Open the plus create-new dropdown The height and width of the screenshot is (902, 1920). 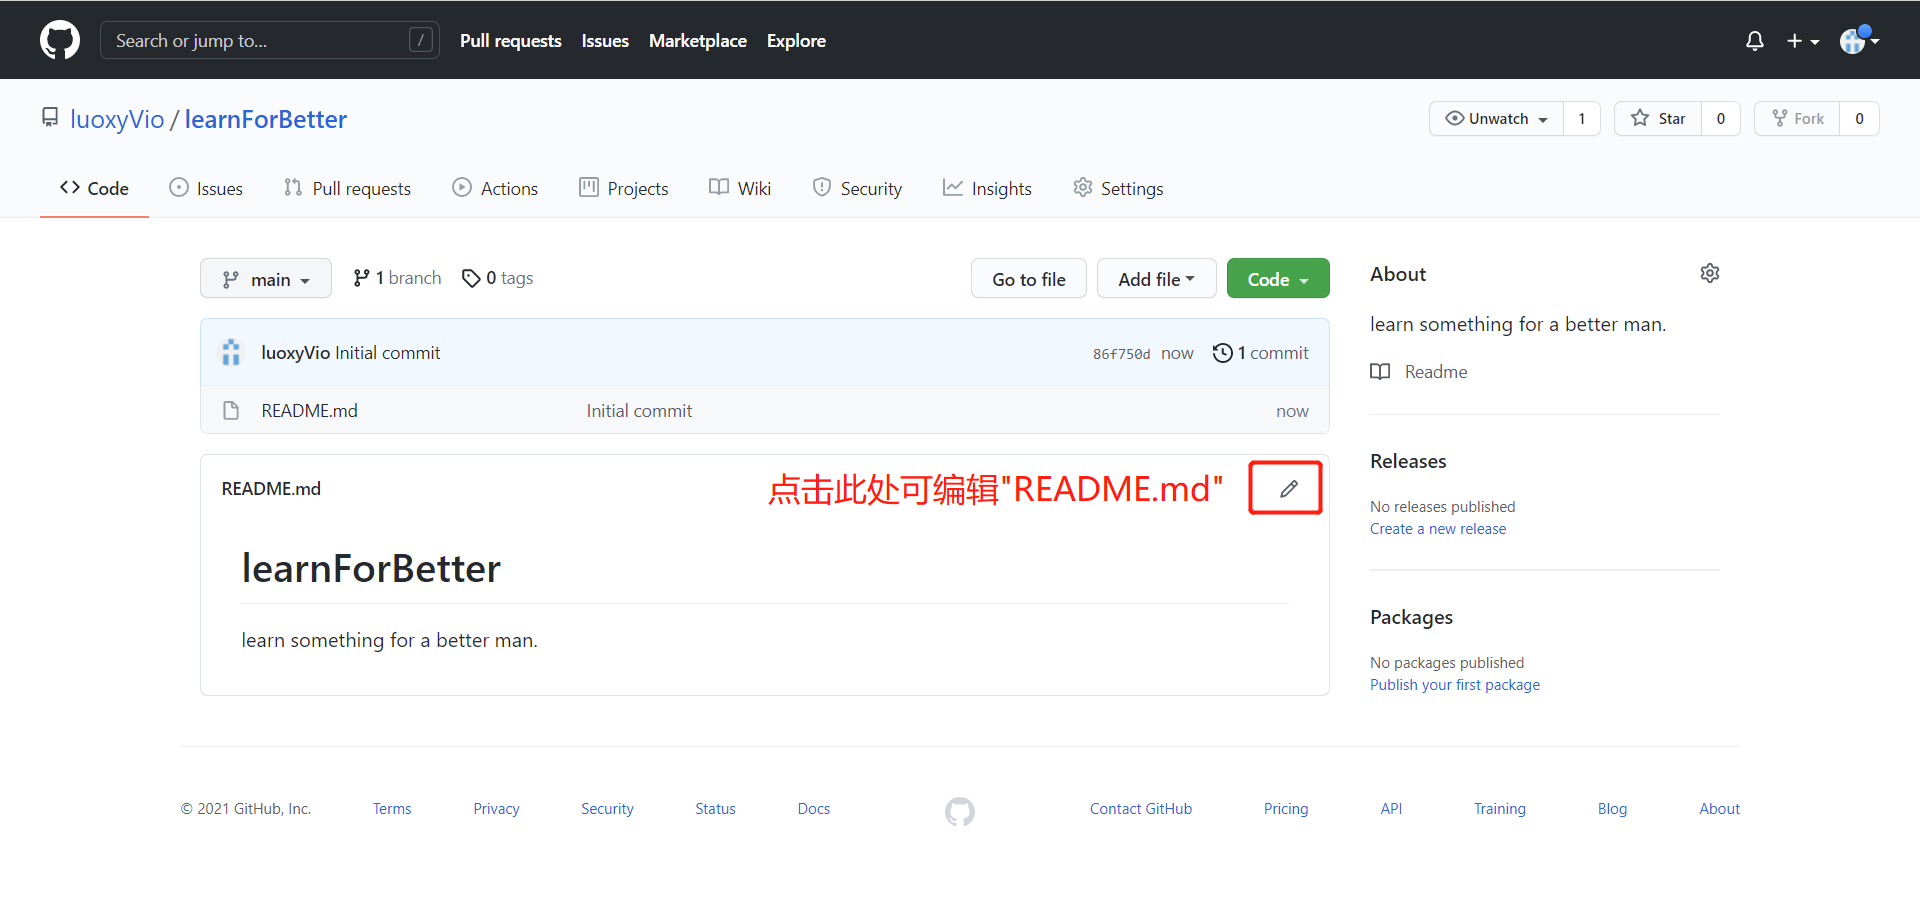[1803, 41]
